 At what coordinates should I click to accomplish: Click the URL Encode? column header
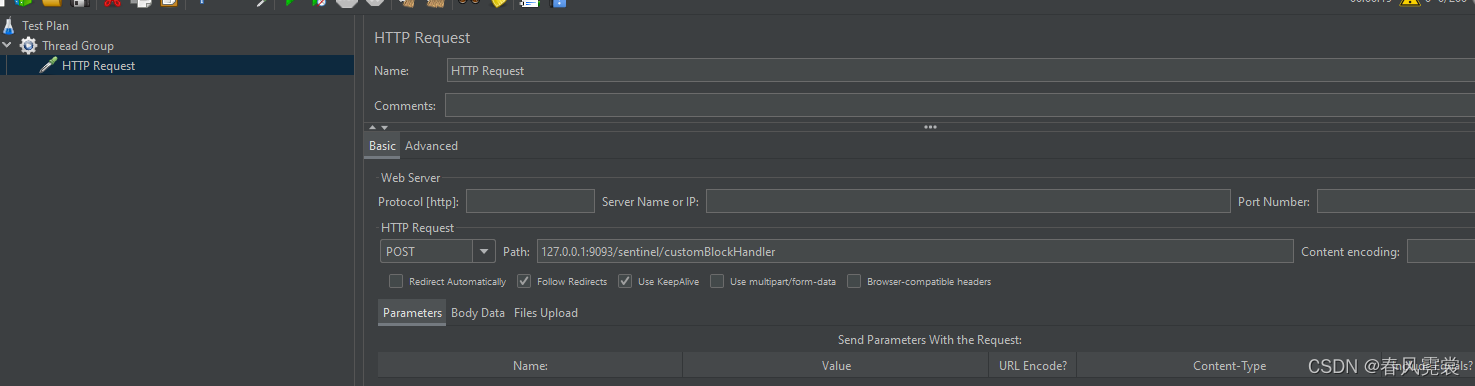pyautogui.click(x=1033, y=366)
